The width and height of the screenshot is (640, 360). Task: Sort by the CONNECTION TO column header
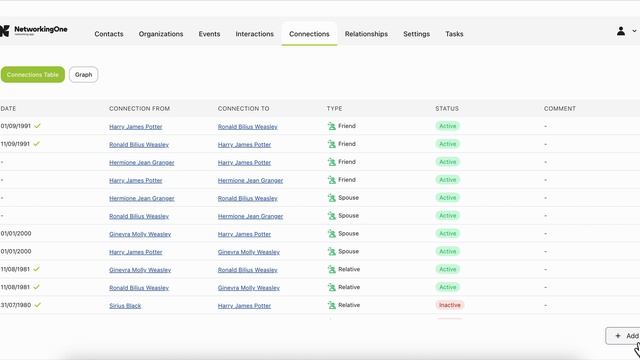coord(244,109)
